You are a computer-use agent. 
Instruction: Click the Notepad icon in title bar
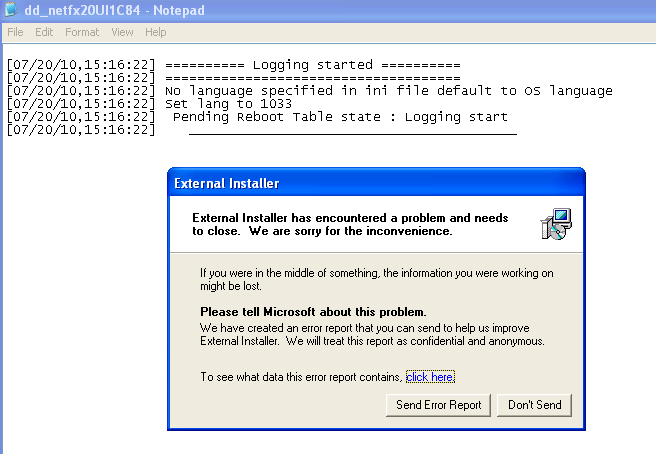click(x=11, y=10)
